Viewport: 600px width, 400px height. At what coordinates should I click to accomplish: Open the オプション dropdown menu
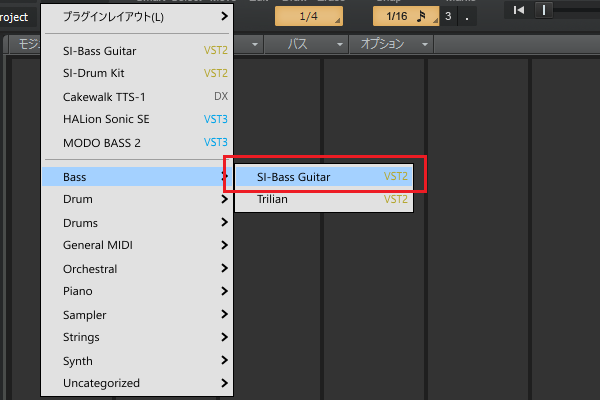[392, 44]
